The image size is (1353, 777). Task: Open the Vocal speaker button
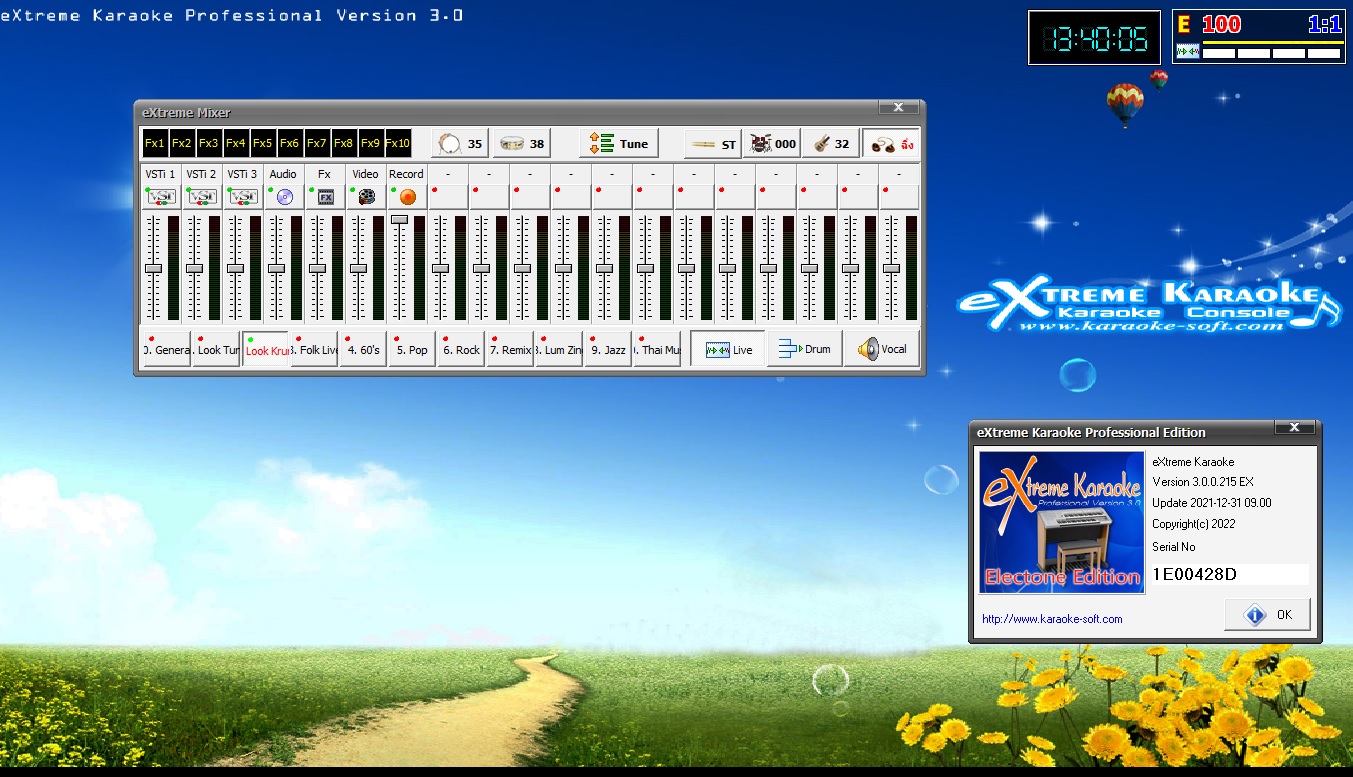coord(881,349)
